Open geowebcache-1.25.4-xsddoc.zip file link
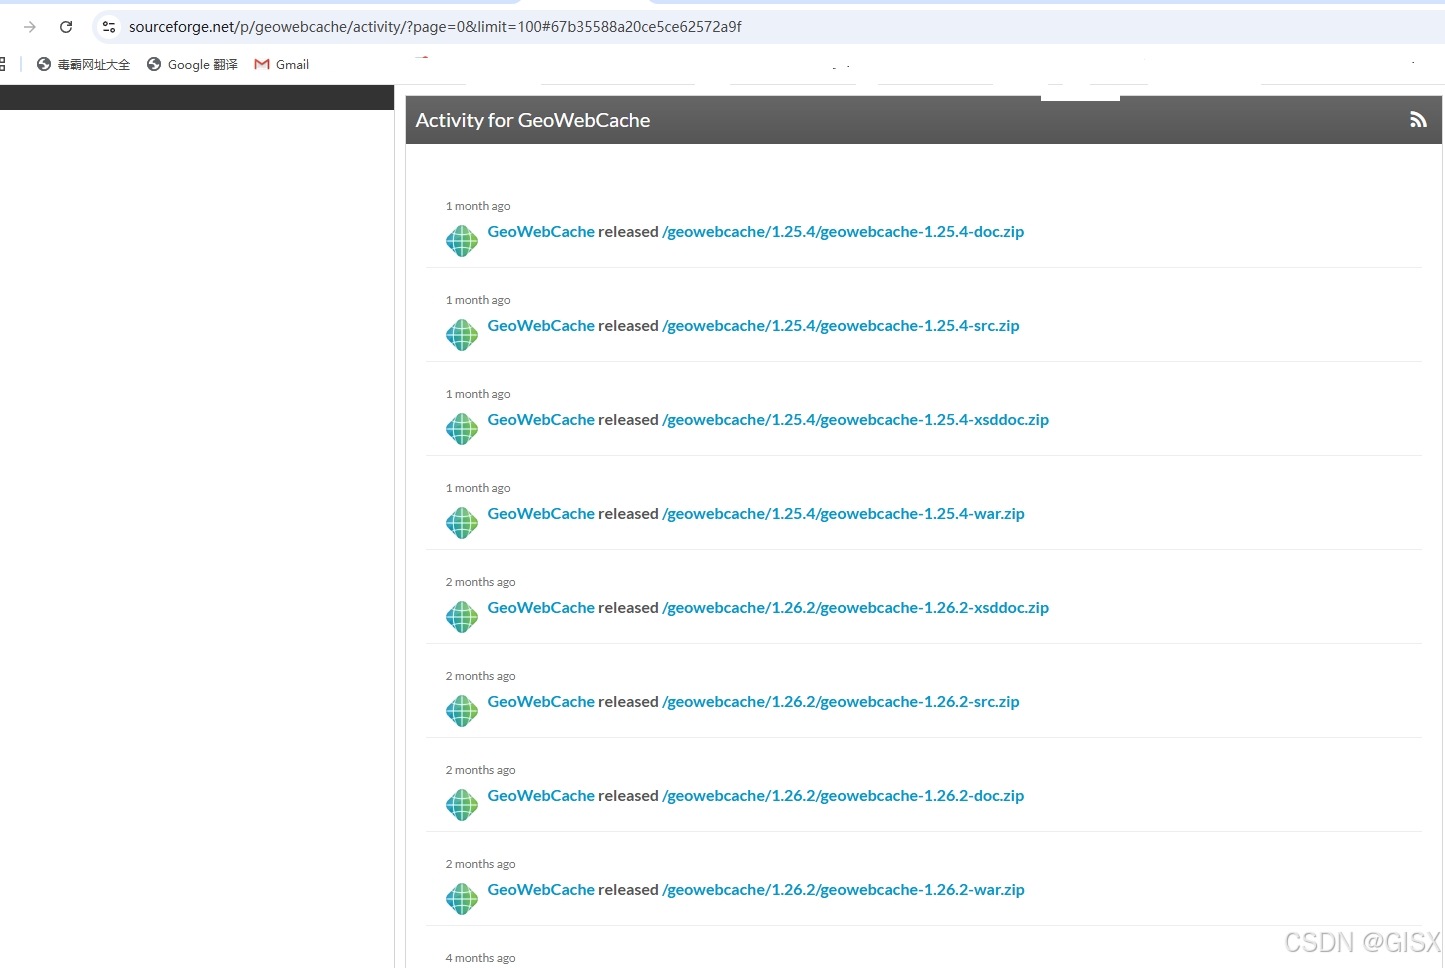 (x=856, y=420)
